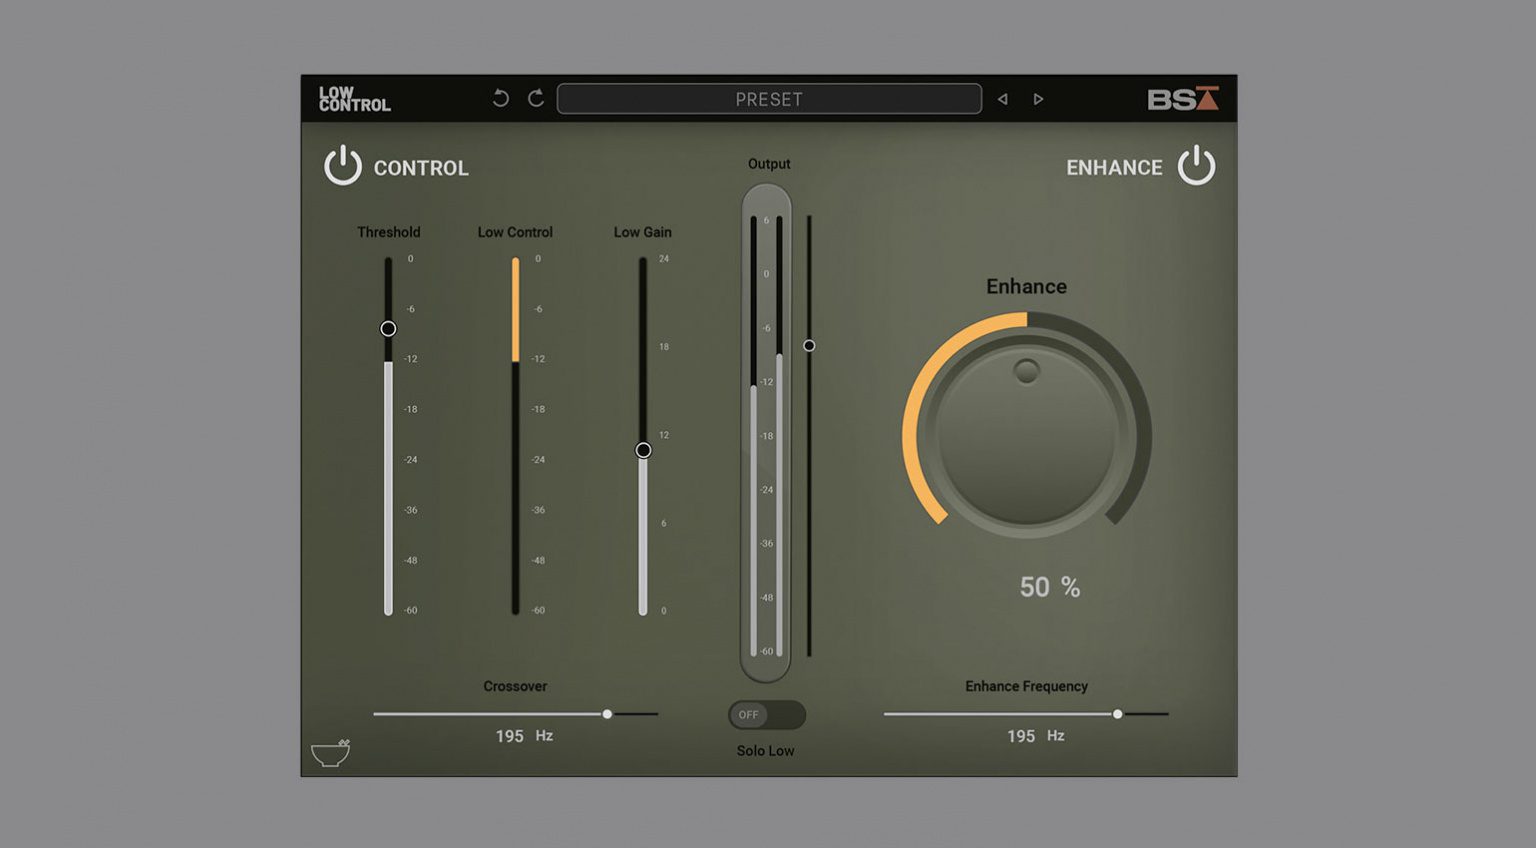The image size is (1536, 848).
Task: Click the previous preset arrow
Action: [x=1003, y=99]
